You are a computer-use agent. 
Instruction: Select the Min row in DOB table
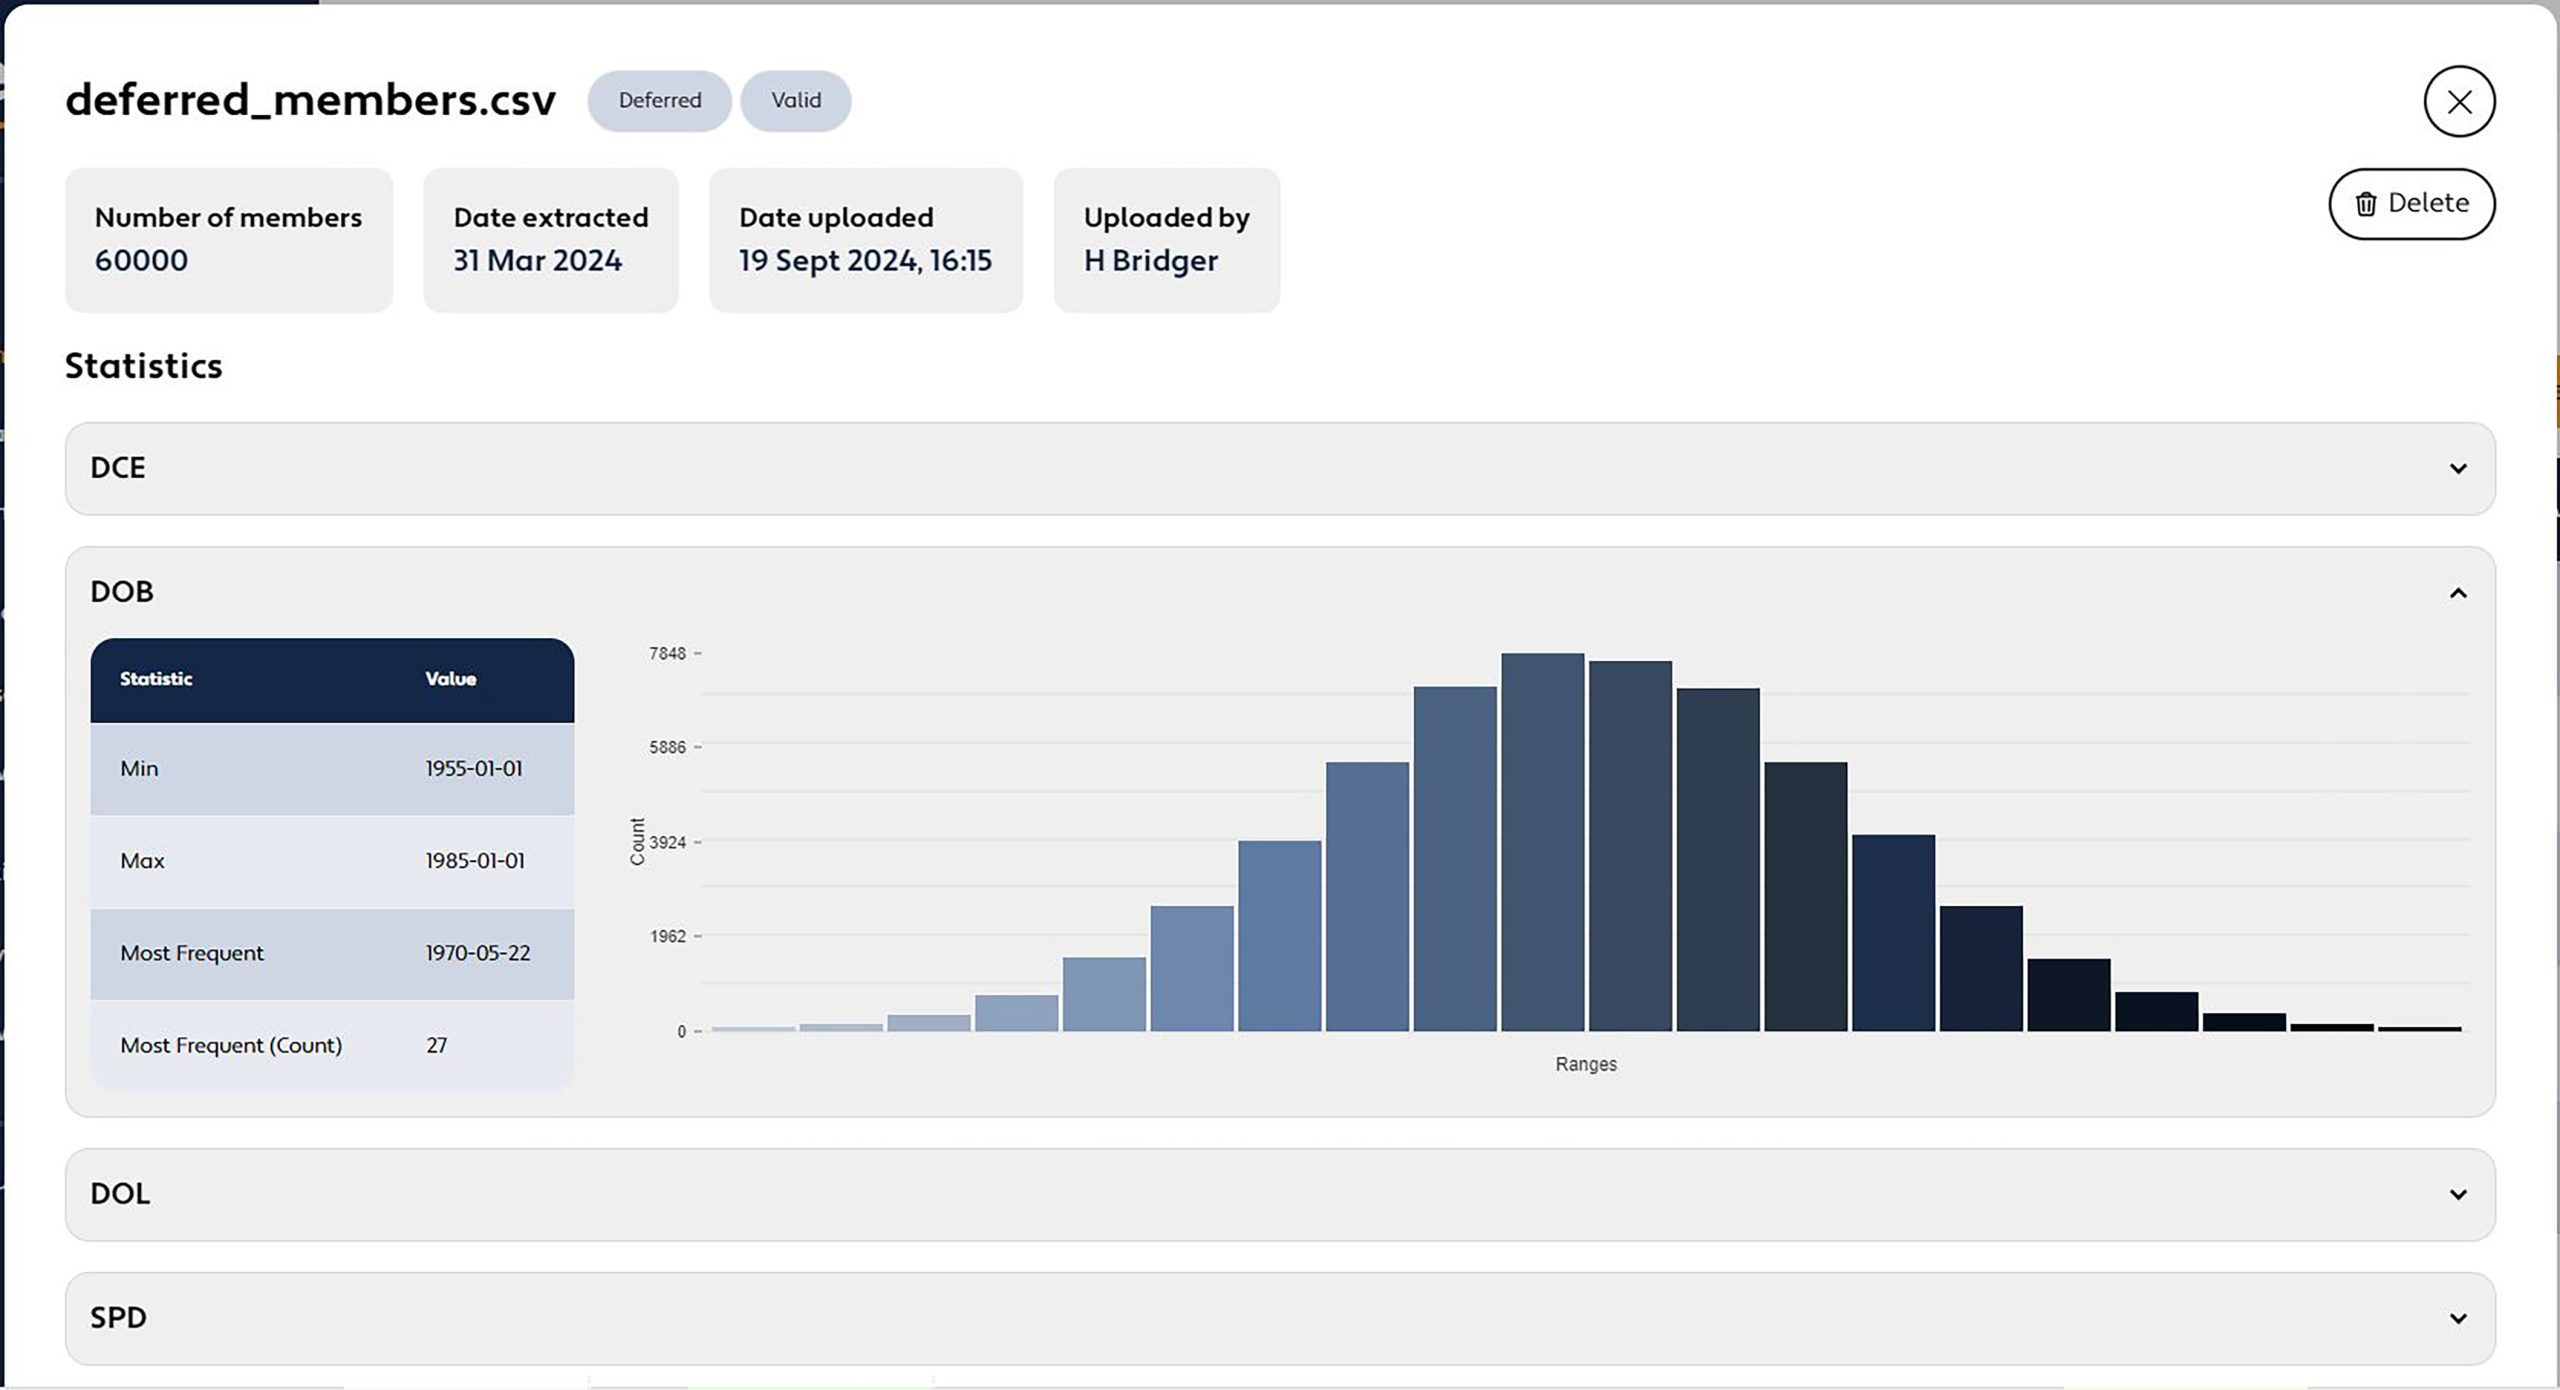pos(332,768)
